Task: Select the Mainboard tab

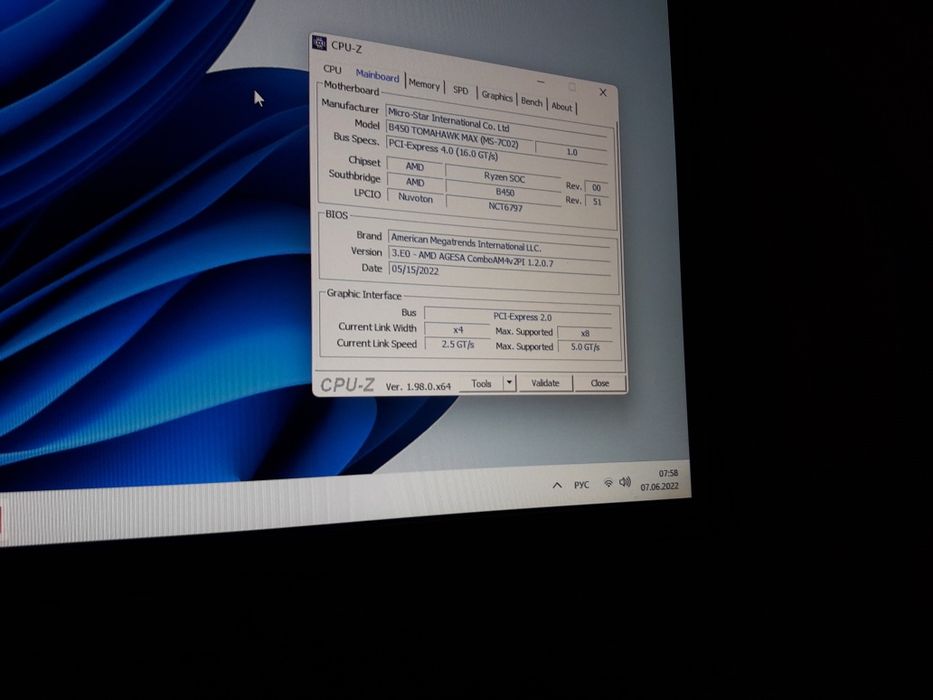Action: click(377, 76)
